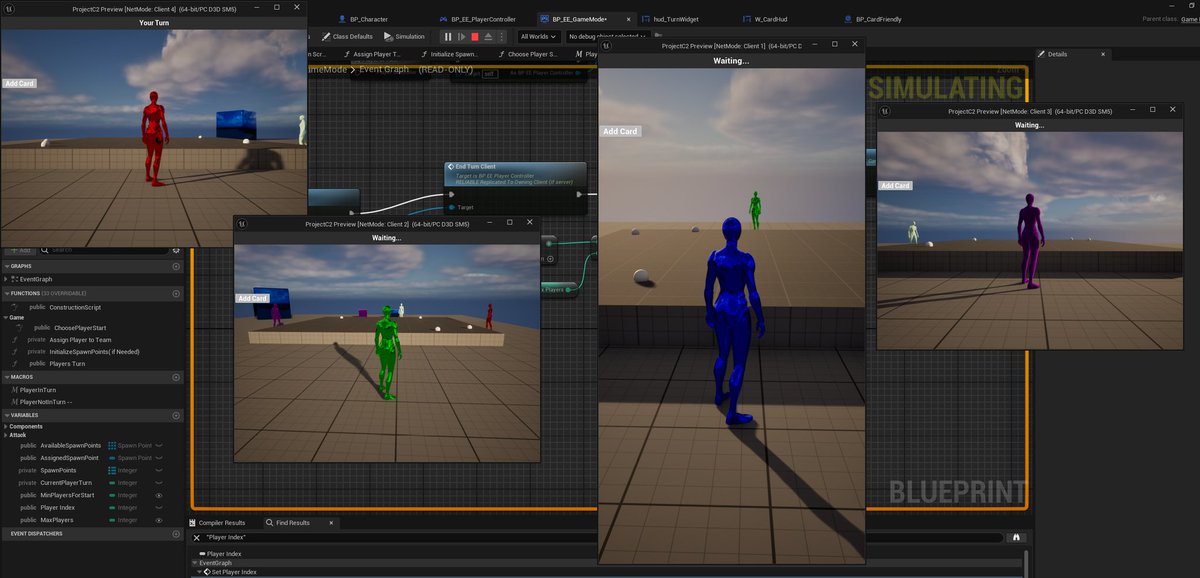The width and height of the screenshot is (1200, 578).
Task: Collapse the GRAPHS section
Action: coord(6,266)
